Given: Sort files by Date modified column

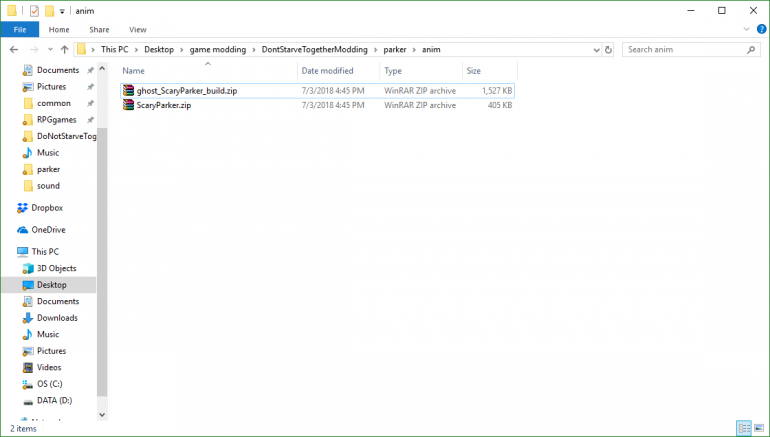Looking at the screenshot, I should click(x=328, y=71).
